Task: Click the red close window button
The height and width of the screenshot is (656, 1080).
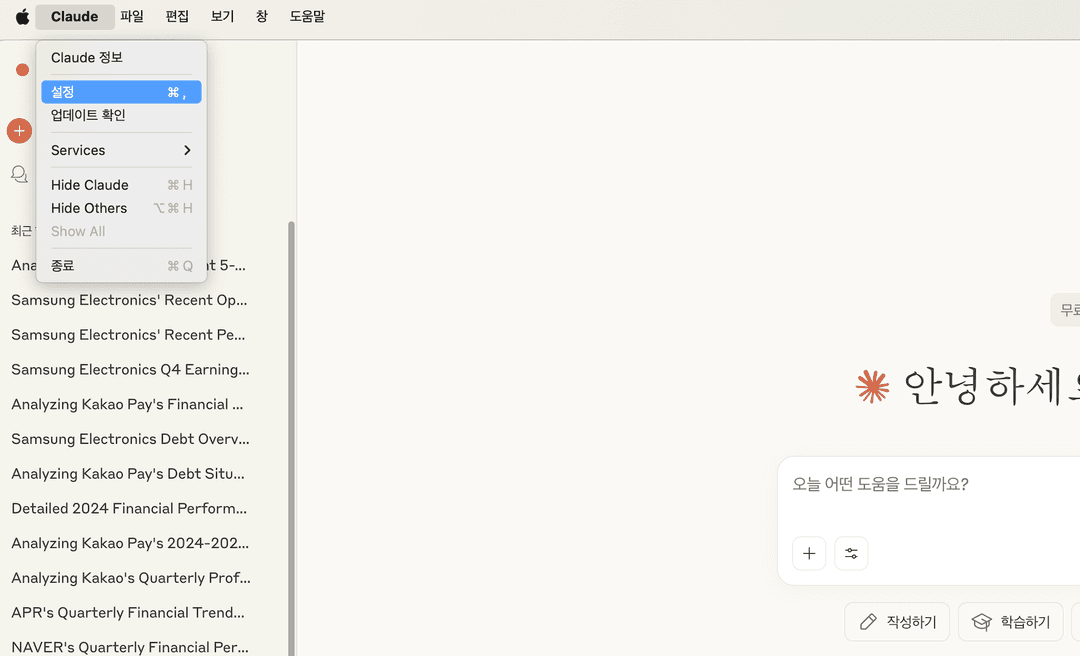Action: pos(23,70)
